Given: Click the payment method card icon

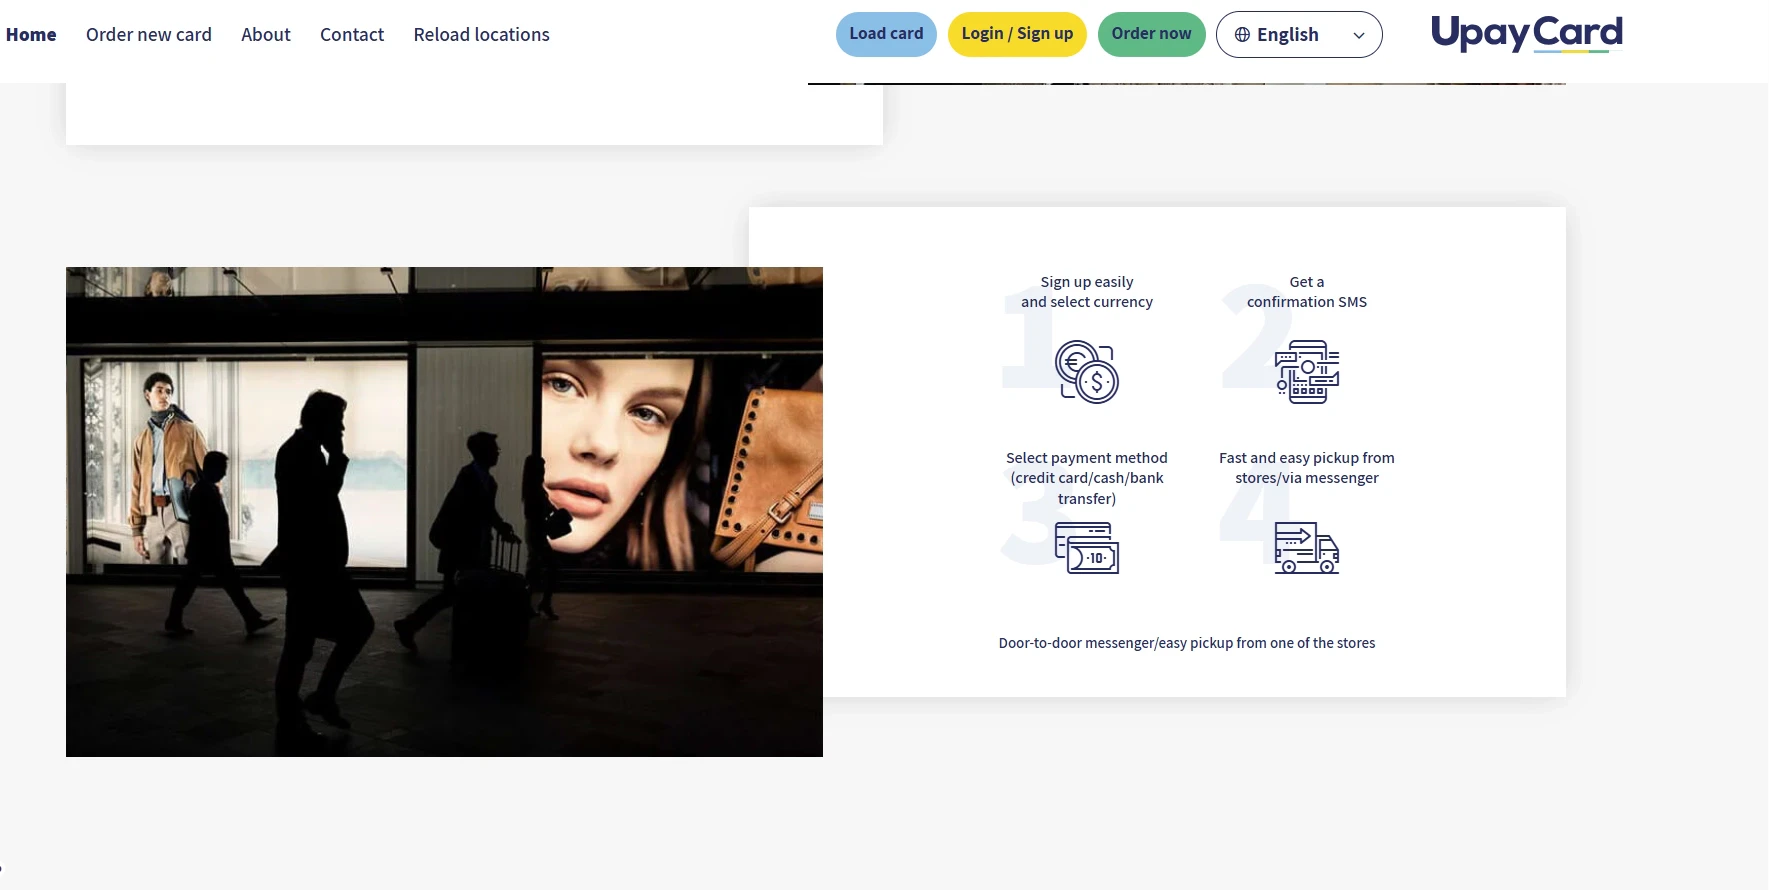Looking at the screenshot, I should 1087,548.
